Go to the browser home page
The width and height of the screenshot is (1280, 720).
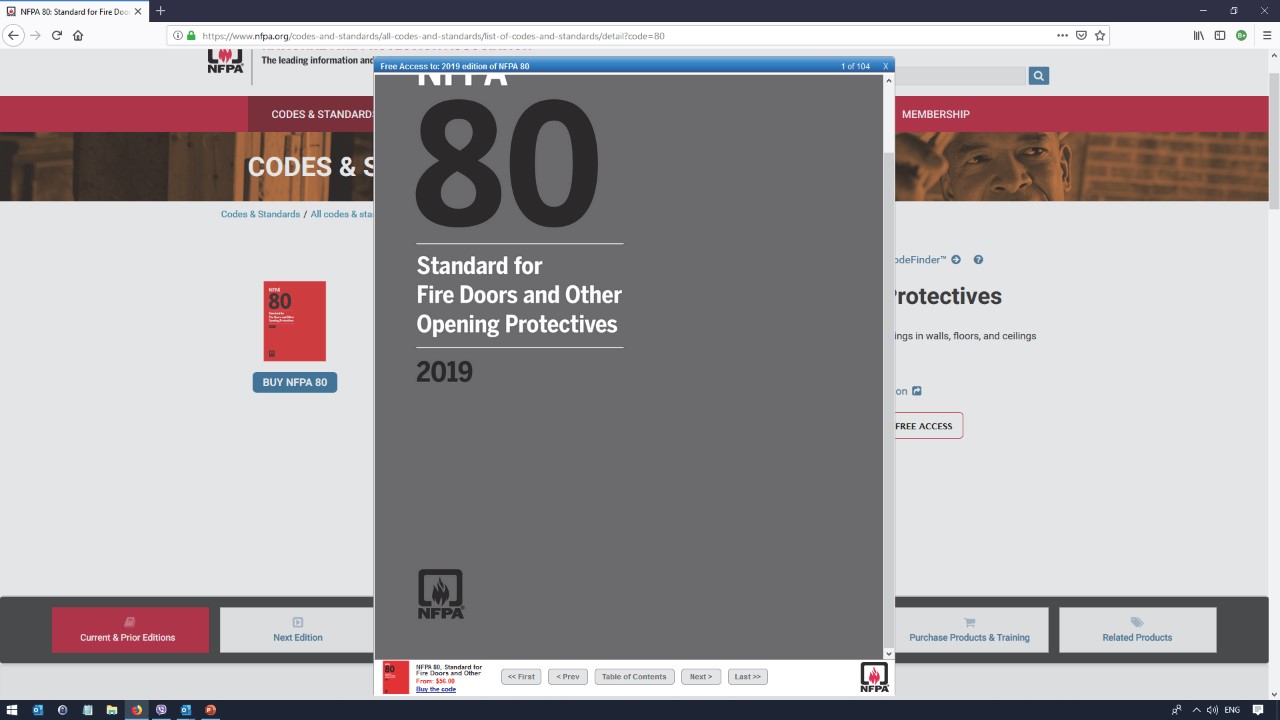[78, 35]
